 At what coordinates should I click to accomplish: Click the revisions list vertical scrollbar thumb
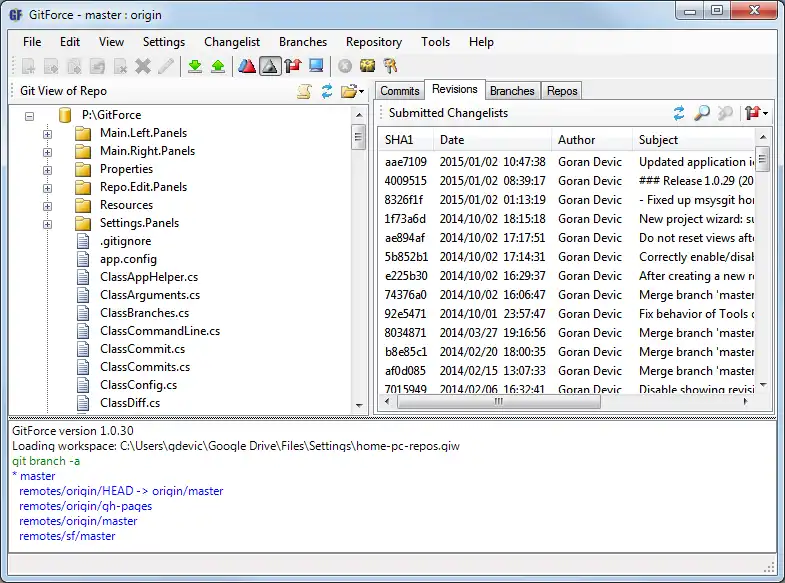[x=762, y=159]
